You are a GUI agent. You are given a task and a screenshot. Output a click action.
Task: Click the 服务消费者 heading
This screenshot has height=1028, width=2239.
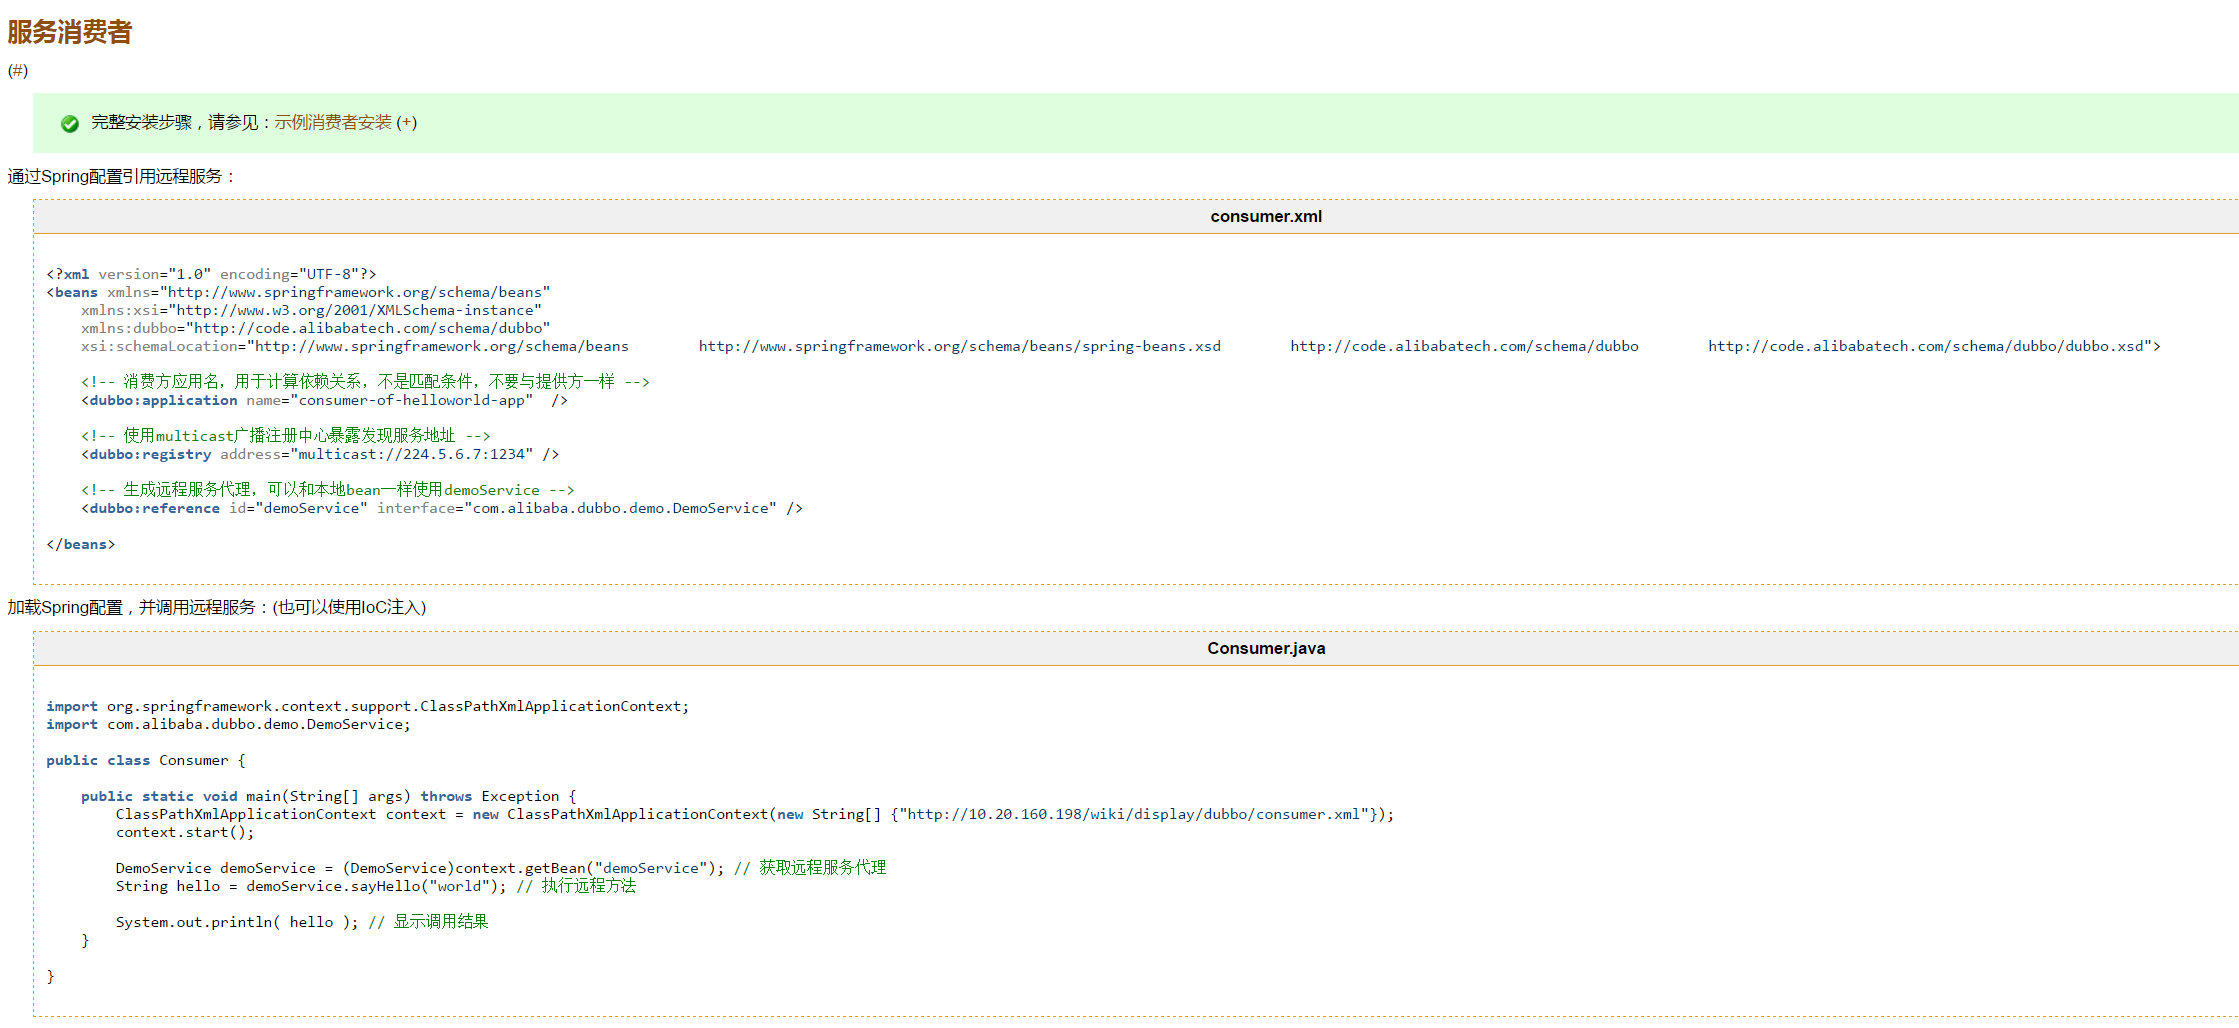click(x=70, y=32)
